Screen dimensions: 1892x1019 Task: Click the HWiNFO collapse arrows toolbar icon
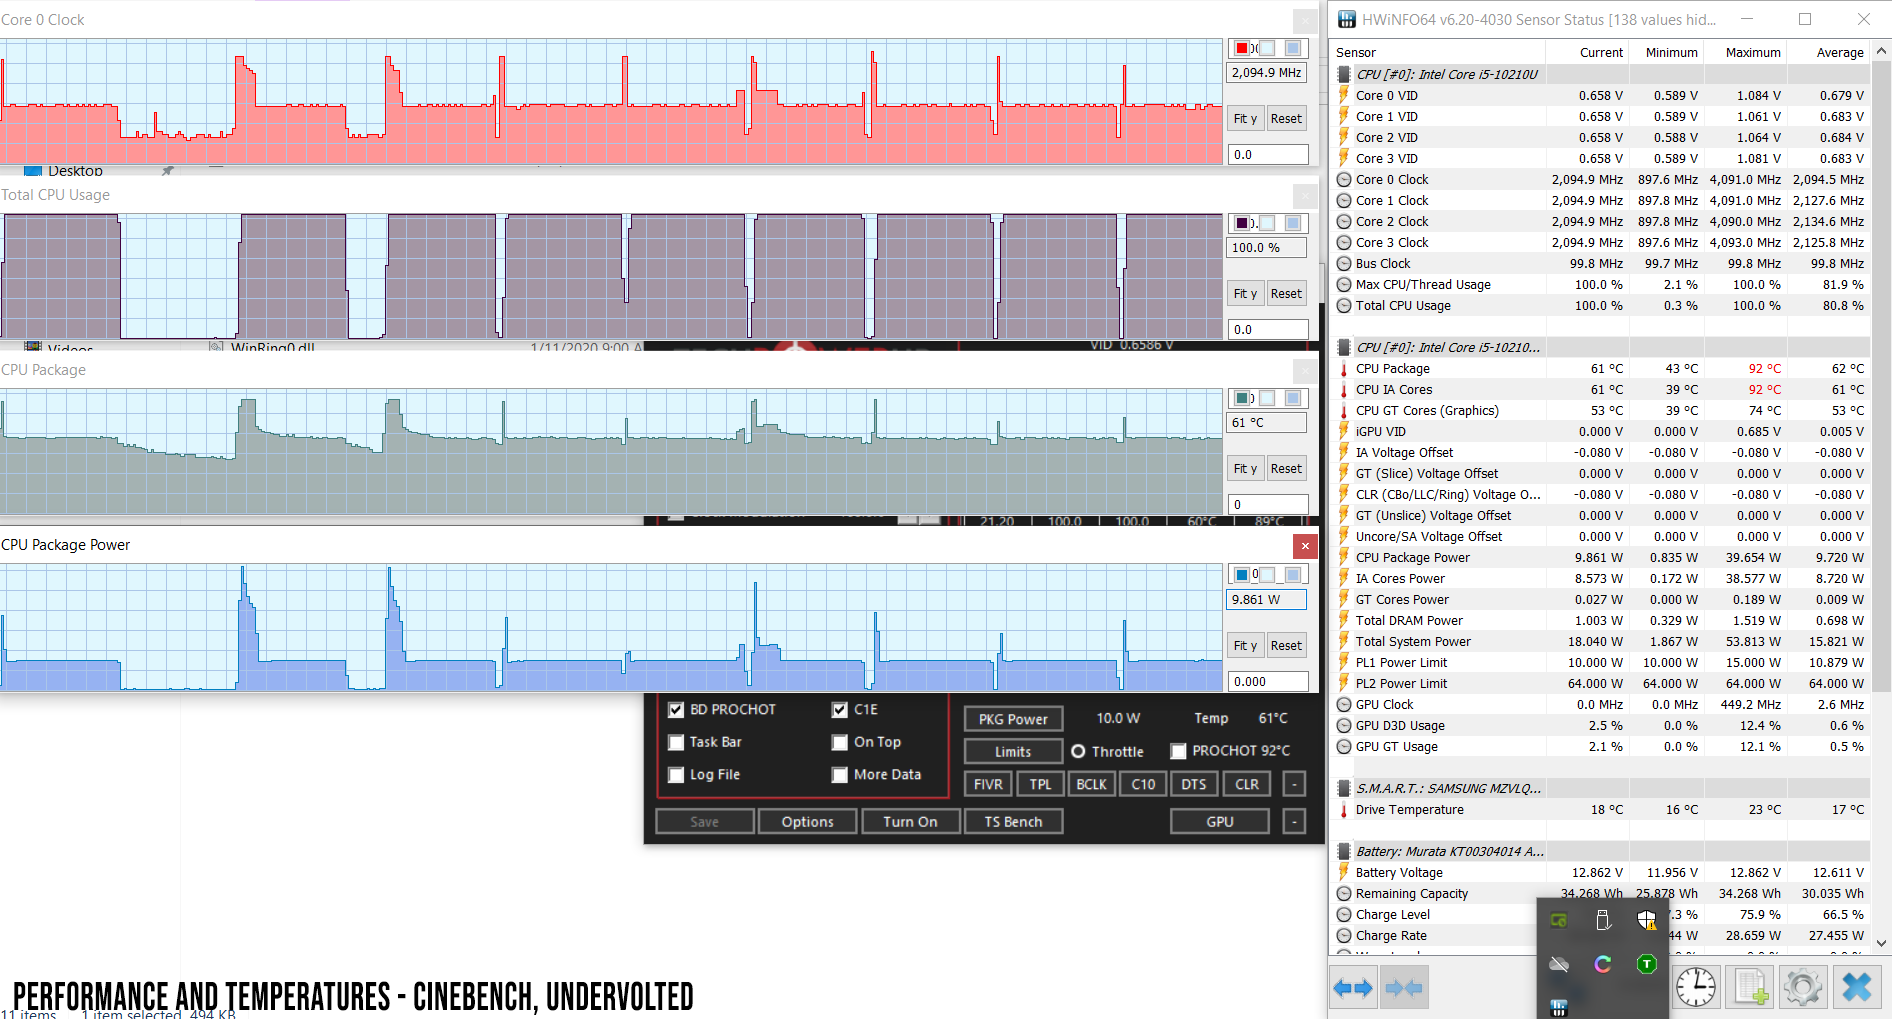(1404, 988)
